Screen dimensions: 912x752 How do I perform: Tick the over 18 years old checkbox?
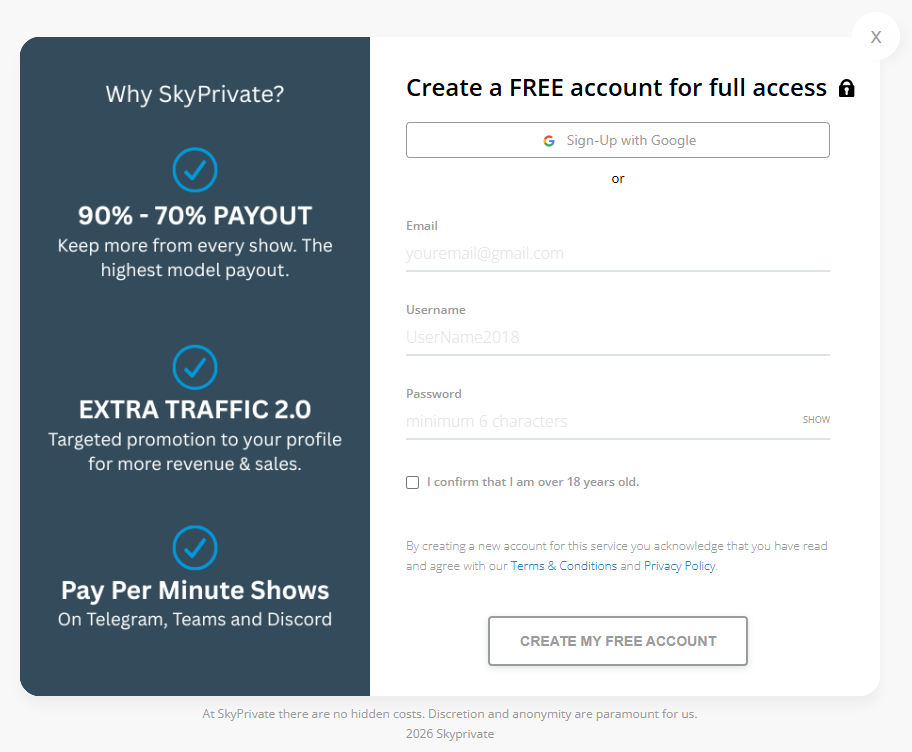click(413, 482)
